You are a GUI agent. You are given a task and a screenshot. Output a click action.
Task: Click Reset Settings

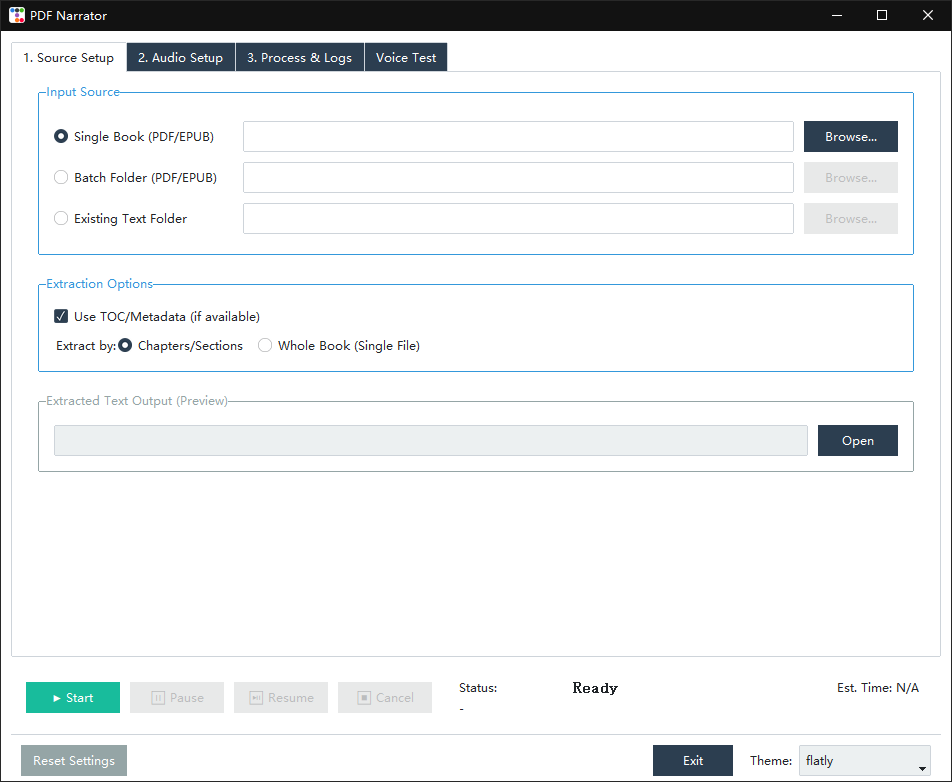(x=74, y=760)
